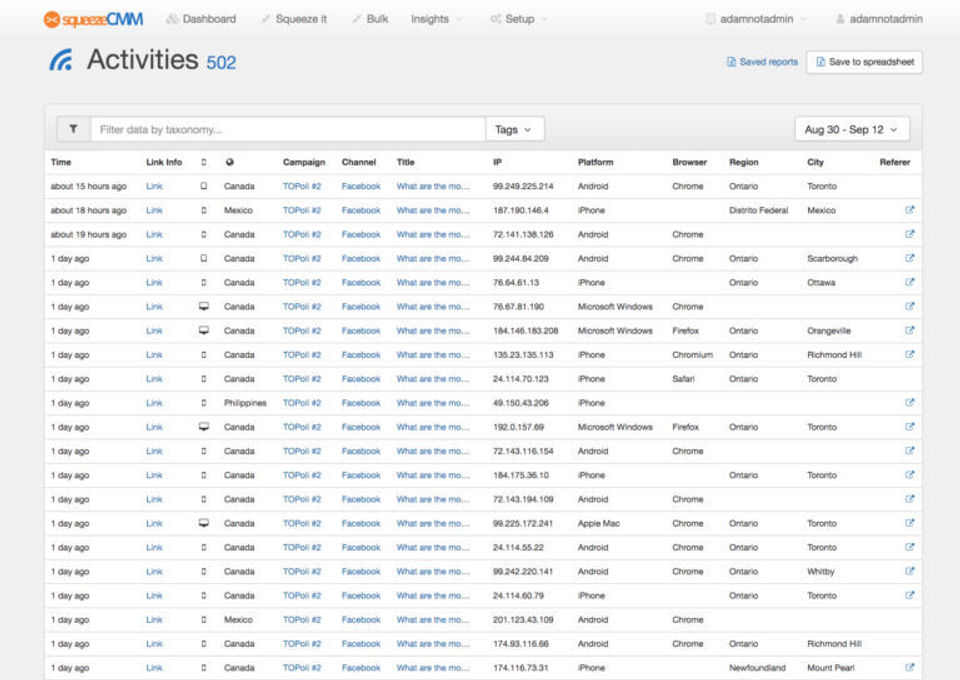Image resolution: width=960 pixels, height=680 pixels.
Task: Open referer link for 24.114.60.79 row
Action: point(909,596)
